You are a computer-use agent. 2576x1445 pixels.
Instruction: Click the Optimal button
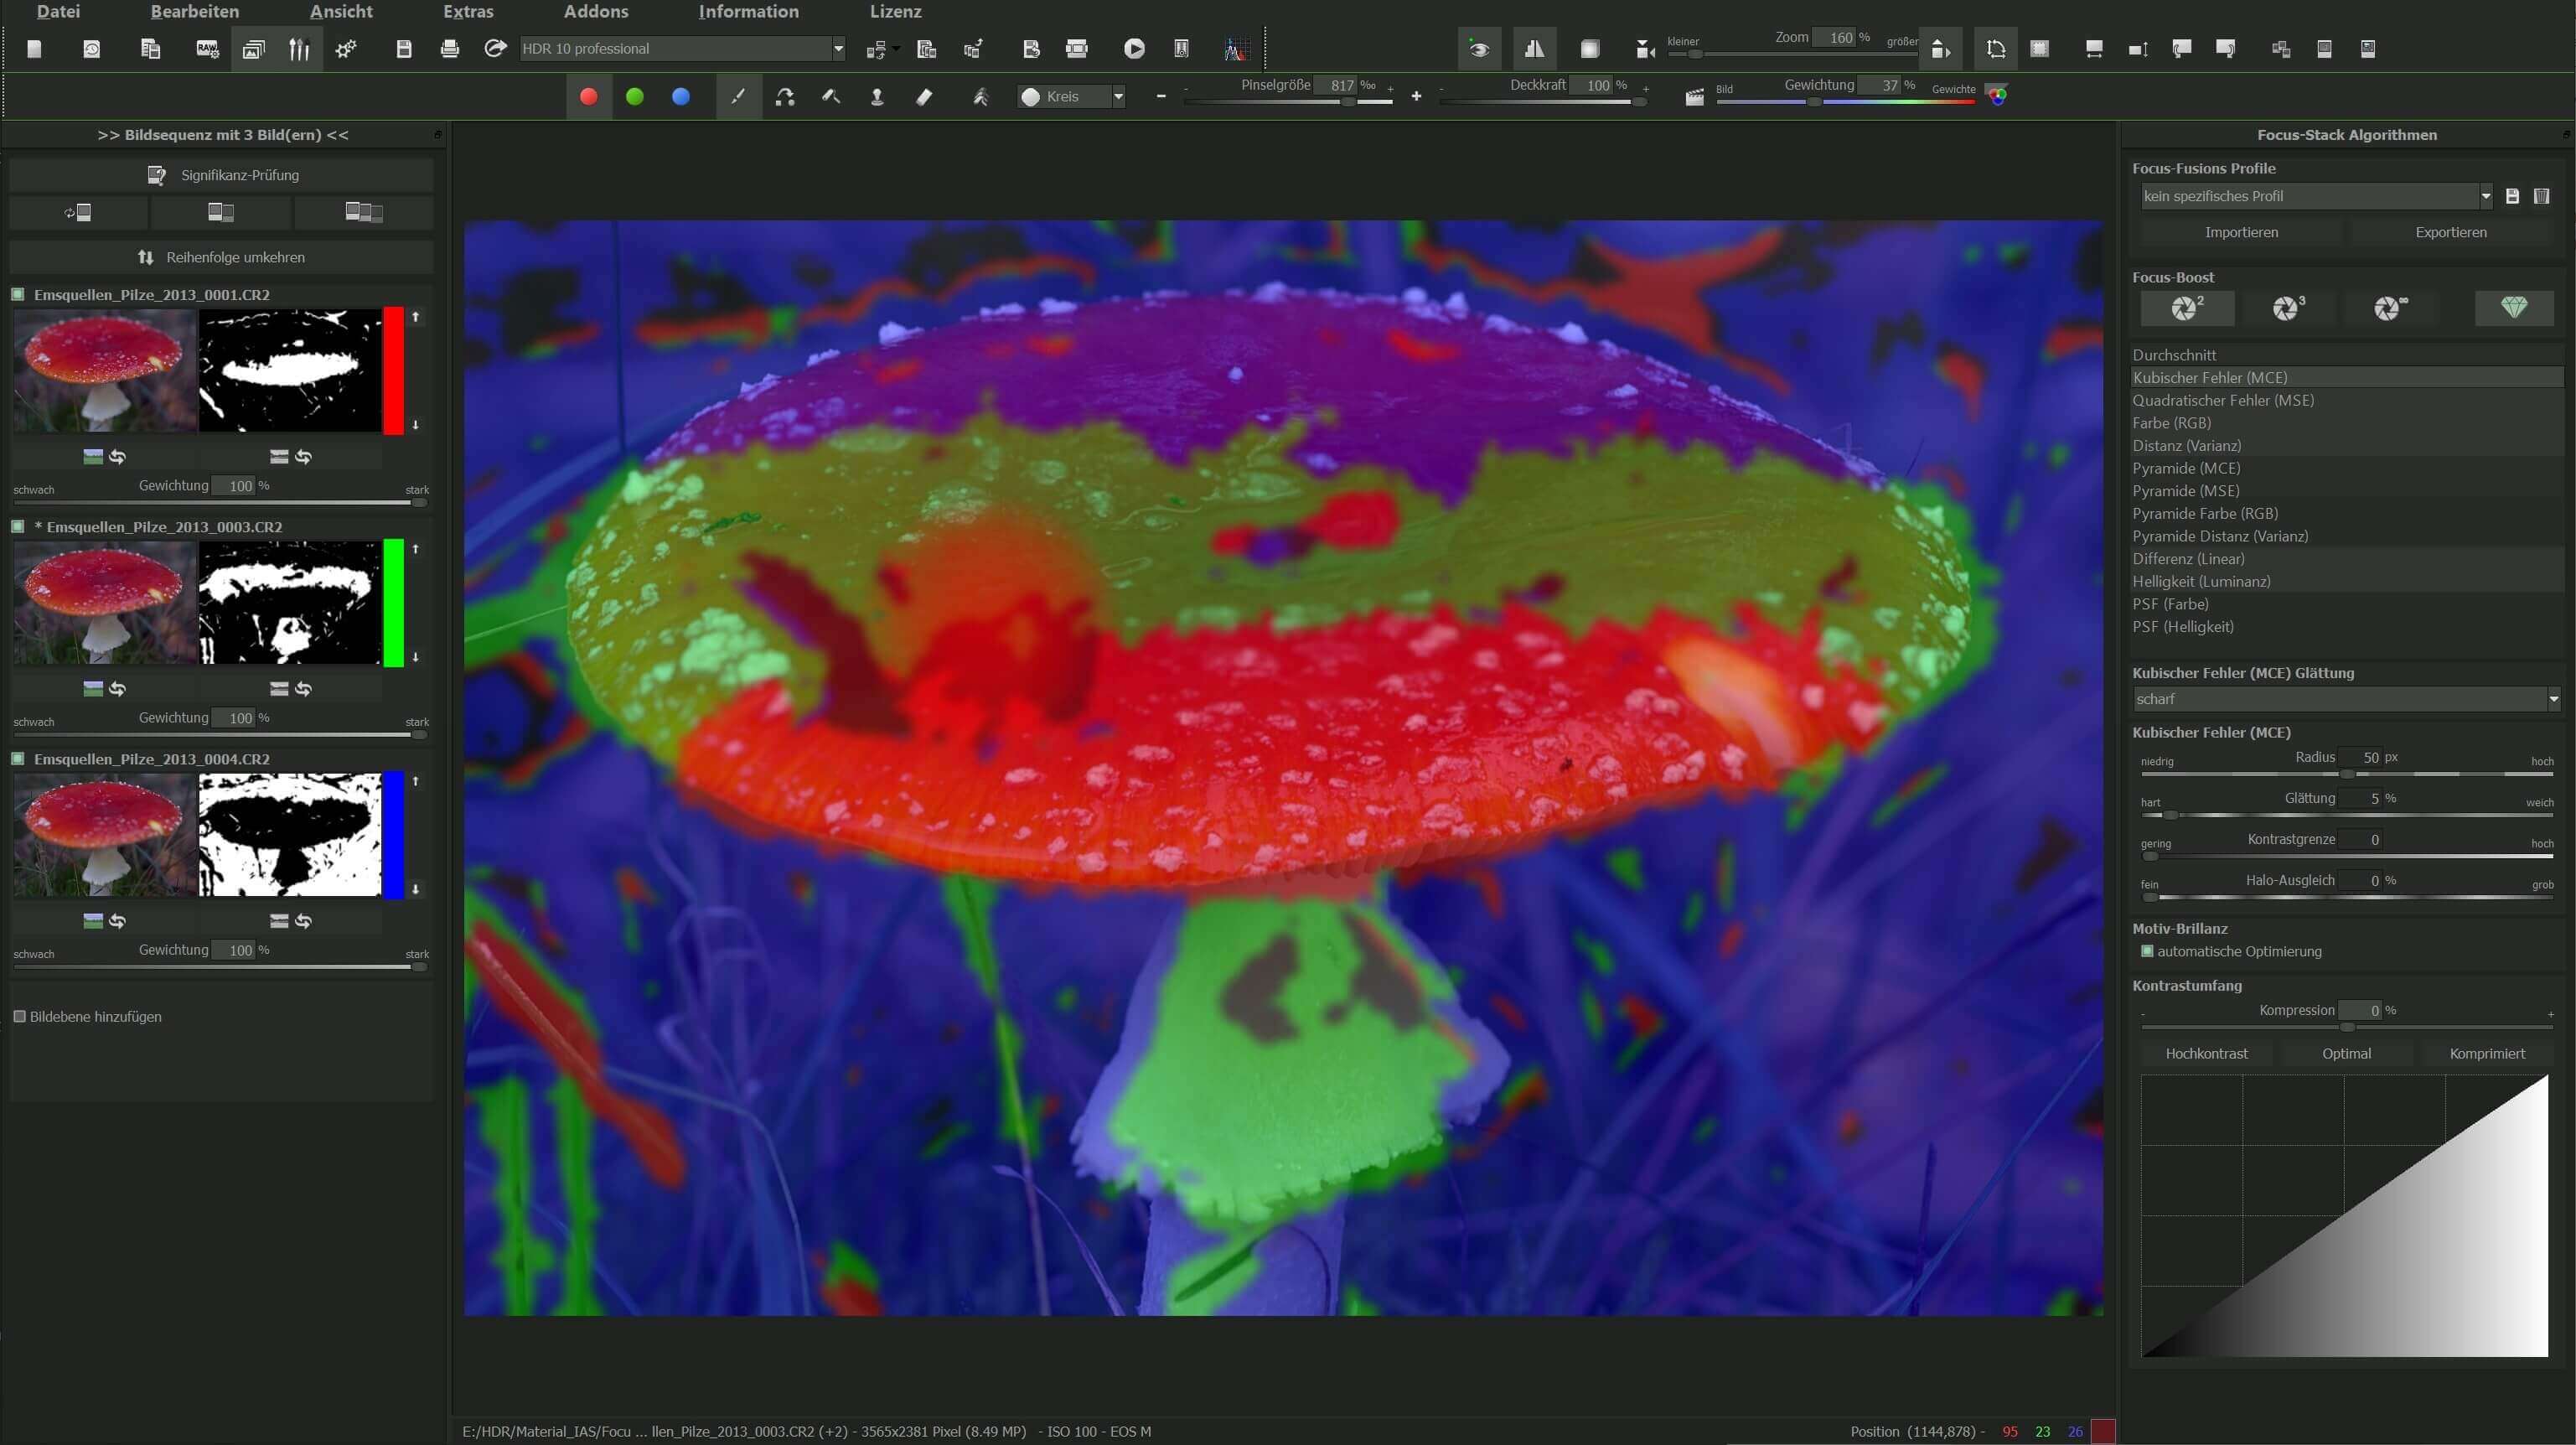pyautogui.click(x=2346, y=1053)
